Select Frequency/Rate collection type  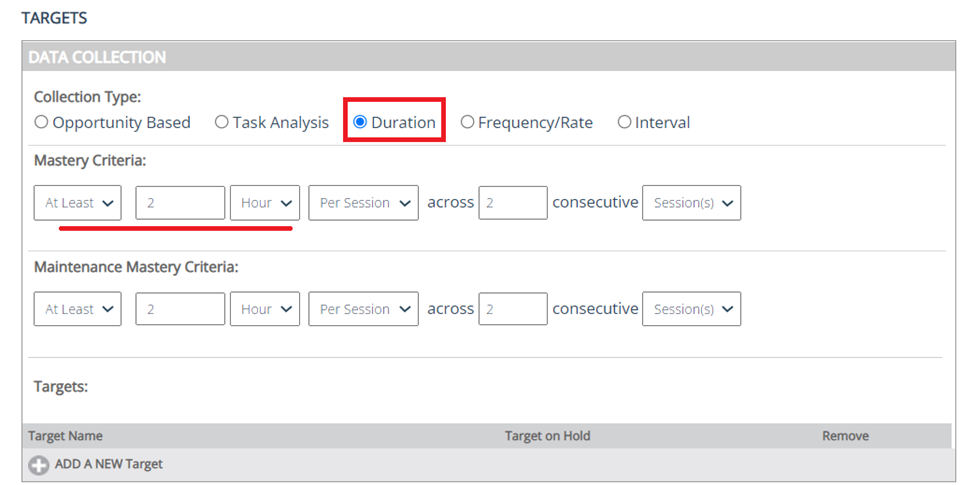467,123
